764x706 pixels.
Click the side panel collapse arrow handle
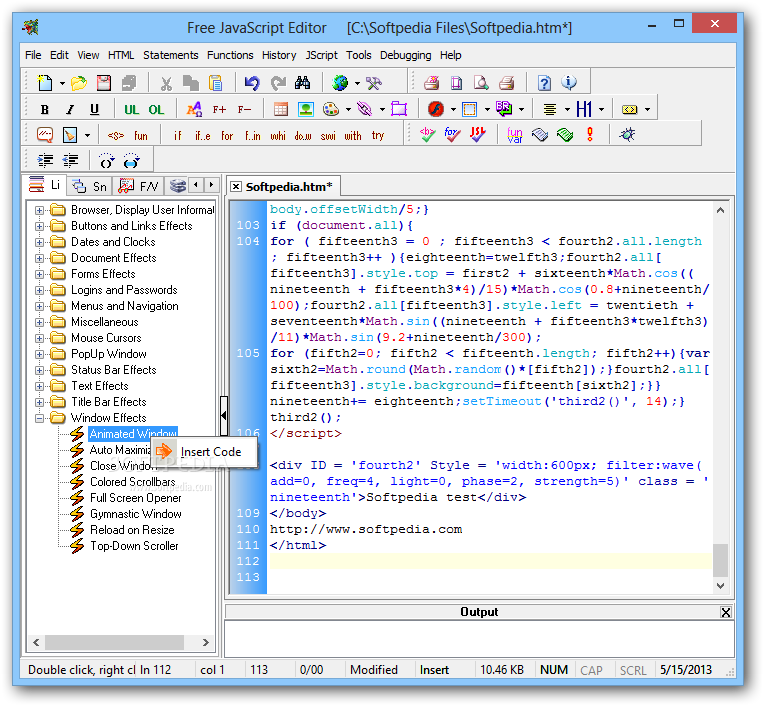pyautogui.click(x=224, y=416)
